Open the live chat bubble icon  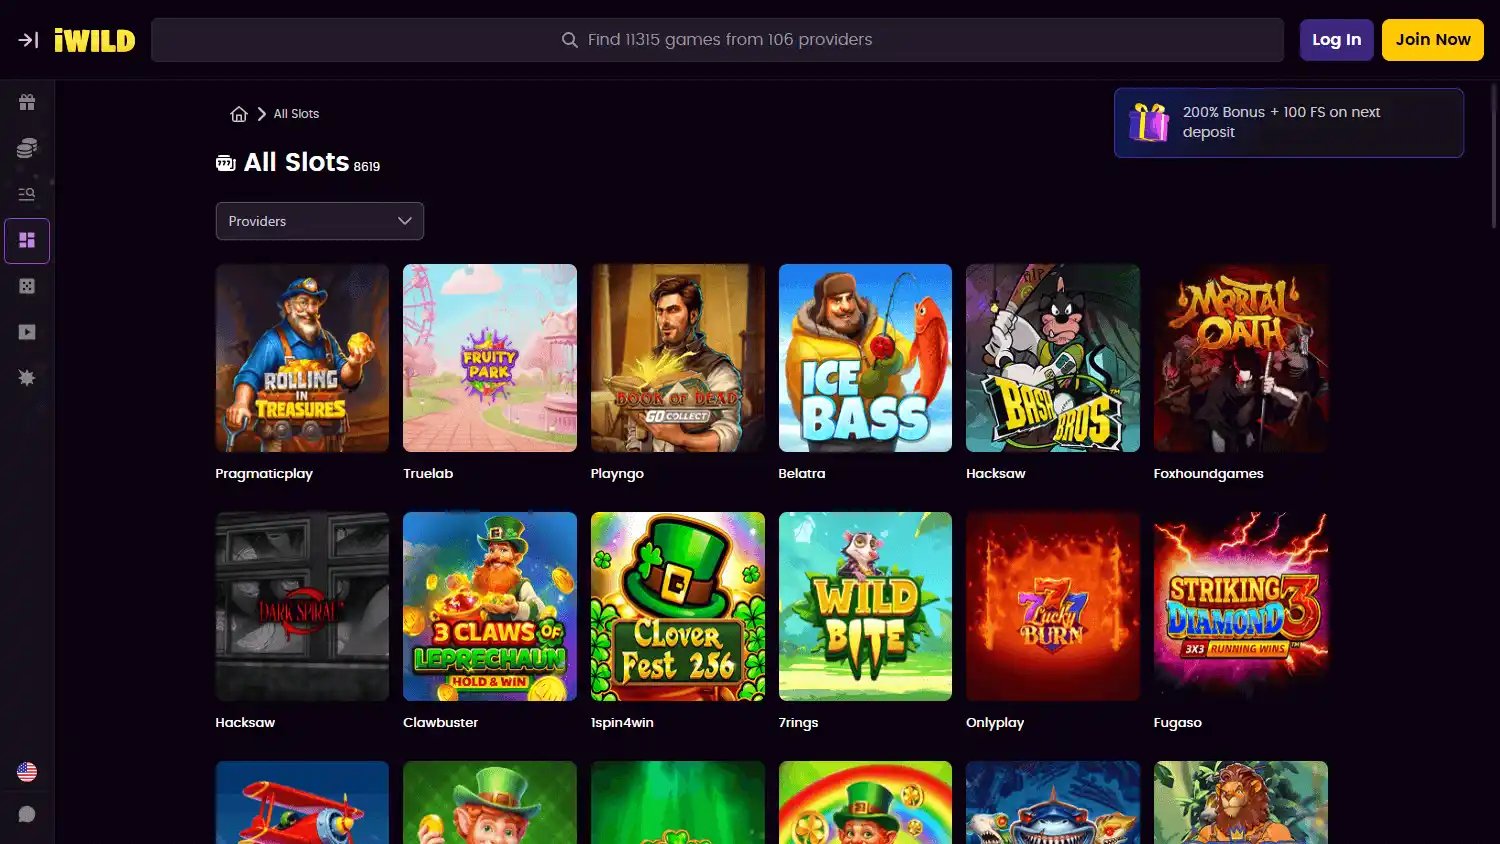(27, 814)
